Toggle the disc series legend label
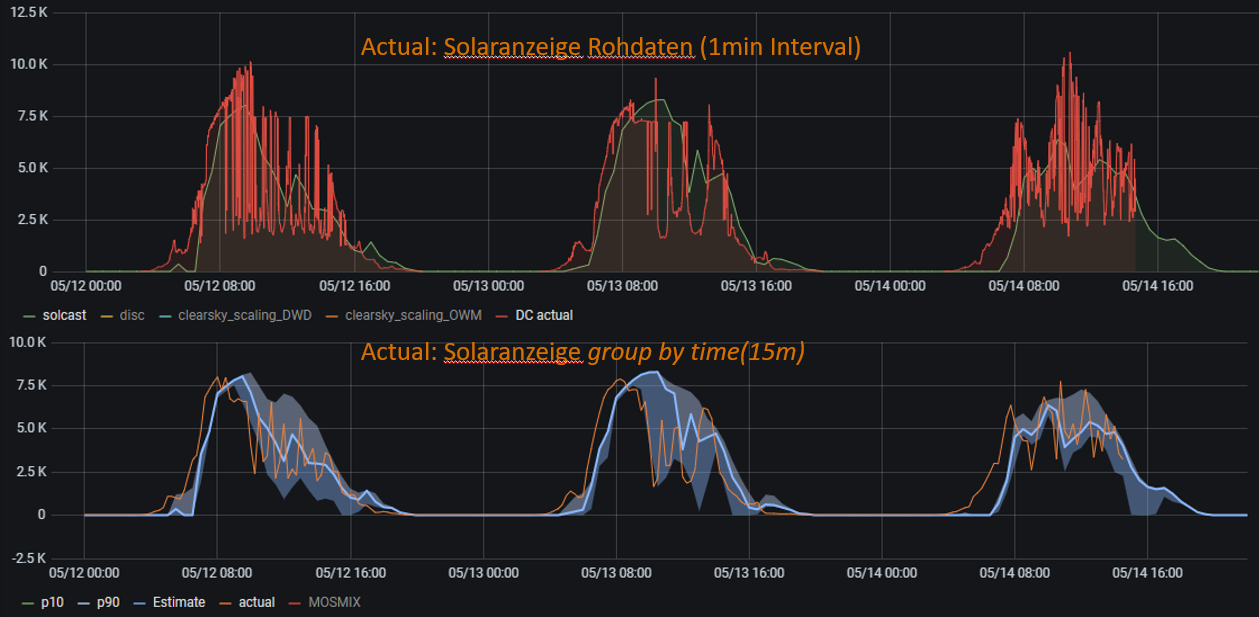Image resolution: width=1259 pixels, height=617 pixels. (x=131, y=315)
